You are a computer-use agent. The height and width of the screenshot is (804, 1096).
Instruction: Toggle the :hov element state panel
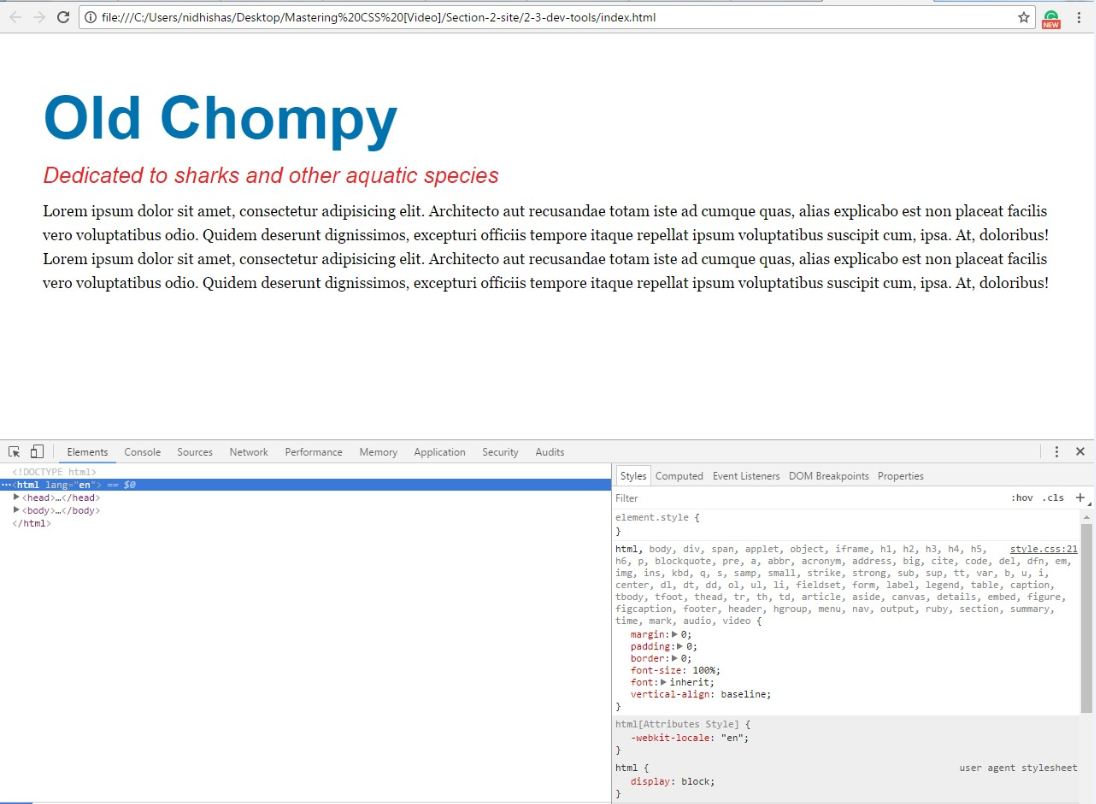(x=1022, y=498)
